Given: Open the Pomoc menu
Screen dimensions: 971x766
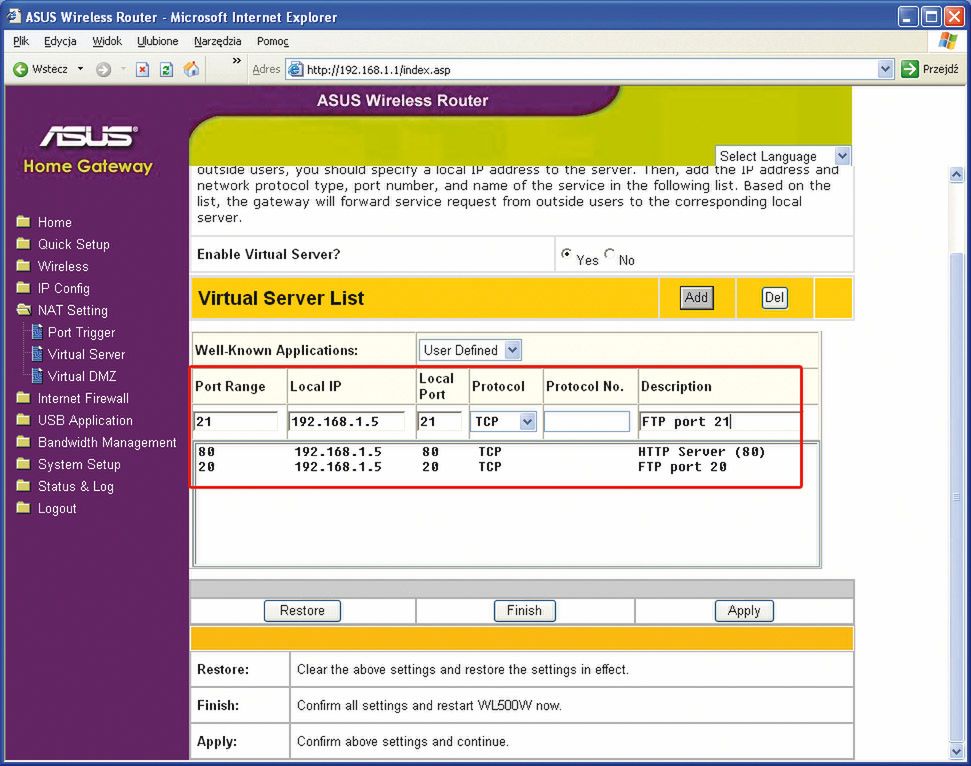Looking at the screenshot, I should [272, 41].
